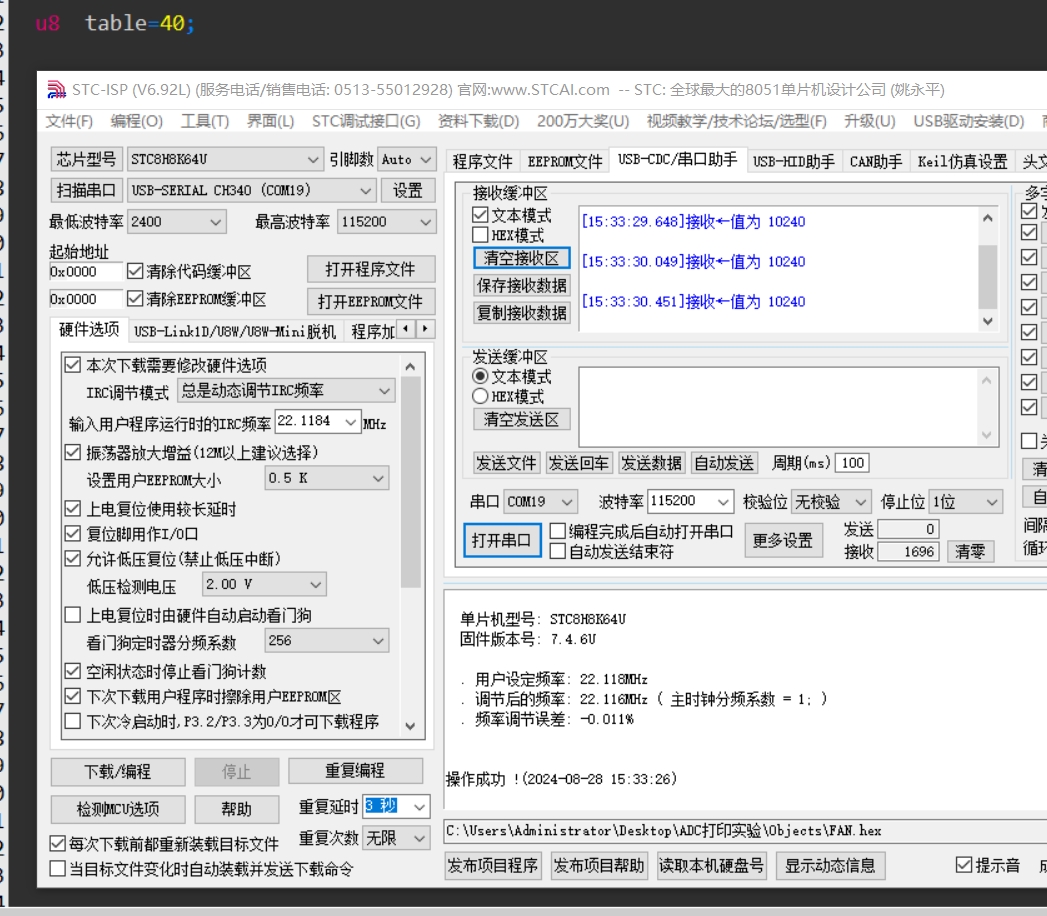Toggle 复位脚用作I/O口 checkbox
This screenshot has width=1047, height=916.
coord(73,533)
